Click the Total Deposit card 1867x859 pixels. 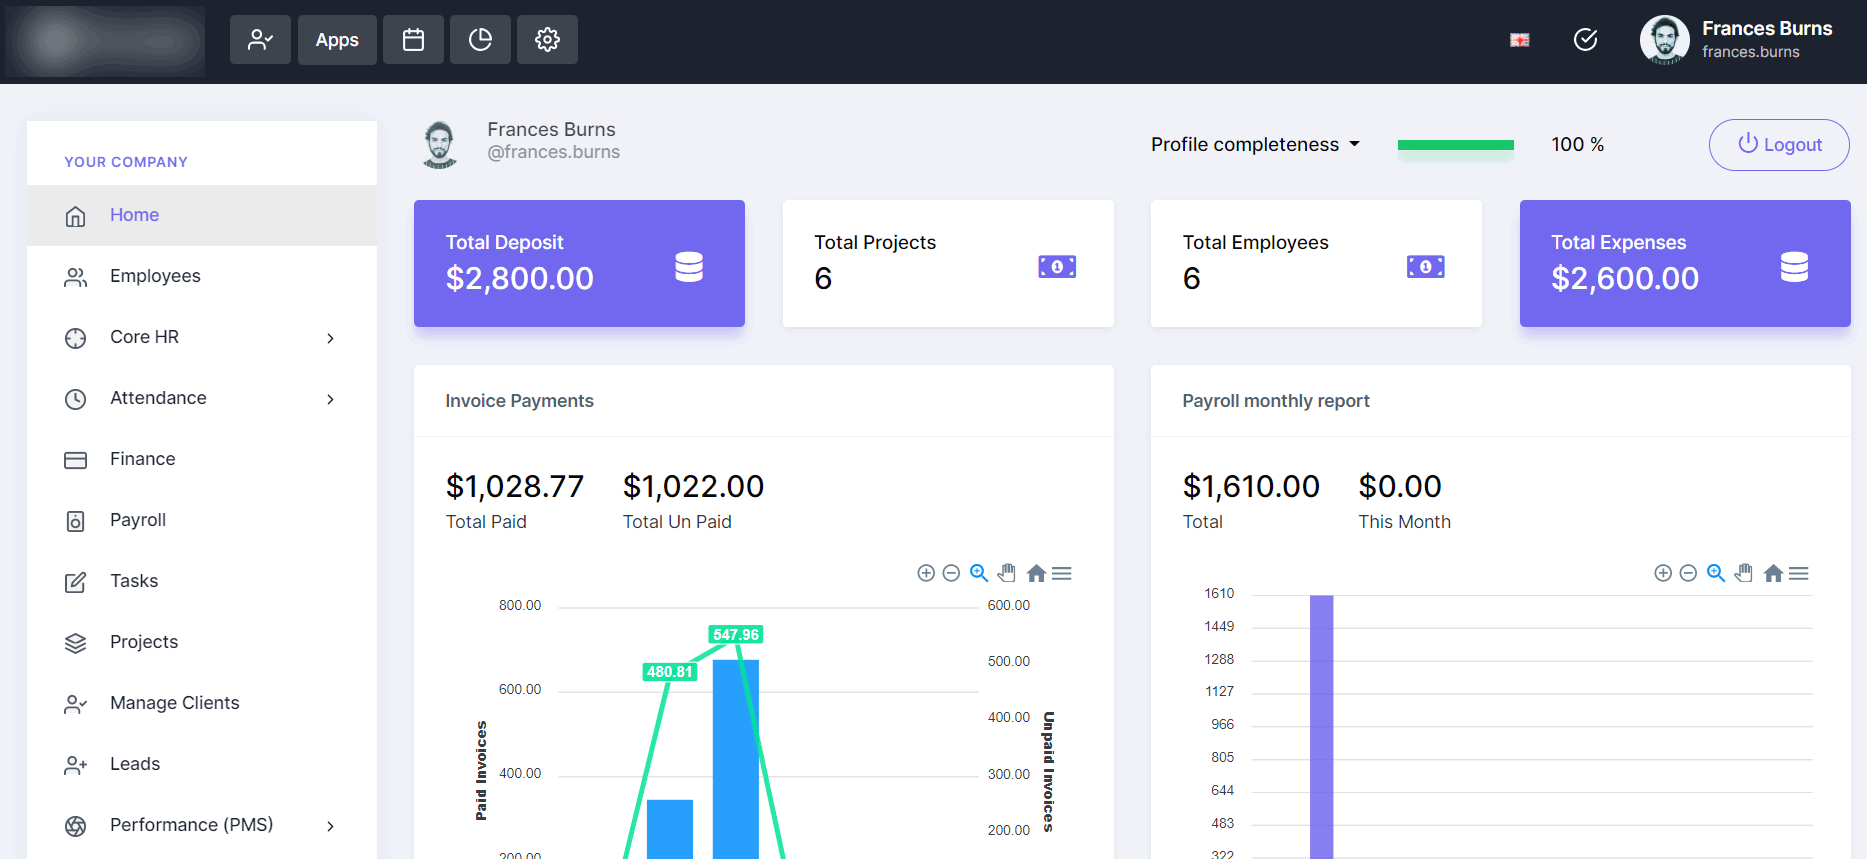[579, 263]
